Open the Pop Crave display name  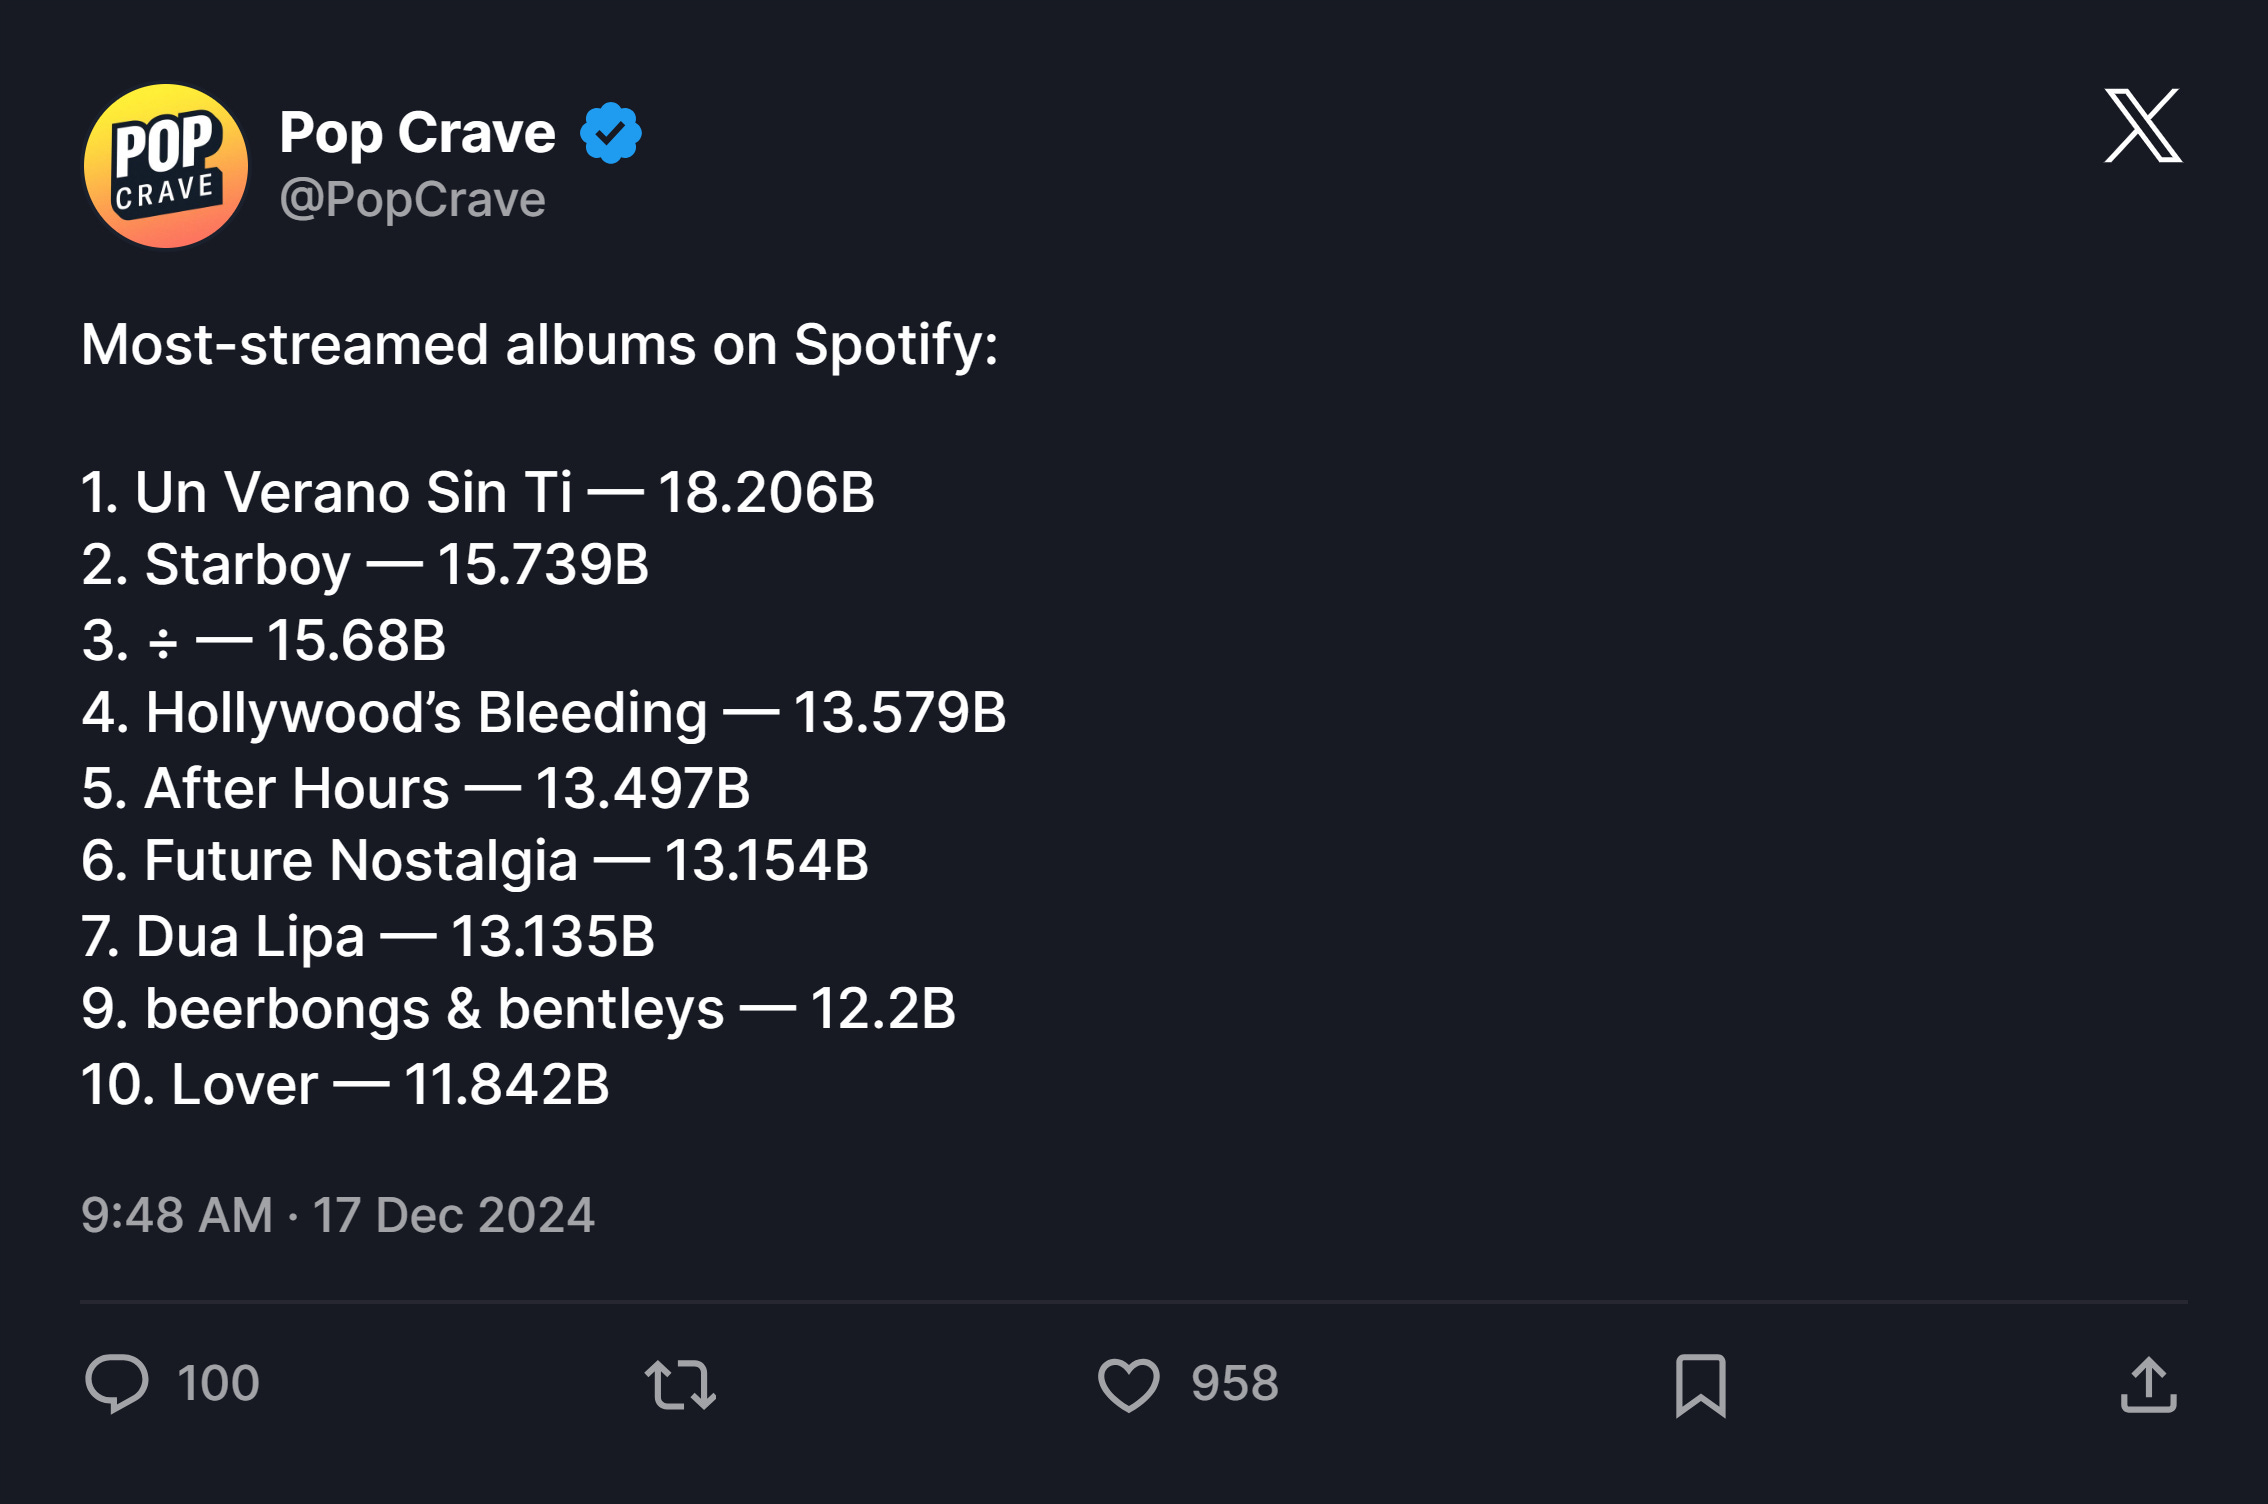[x=417, y=132]
